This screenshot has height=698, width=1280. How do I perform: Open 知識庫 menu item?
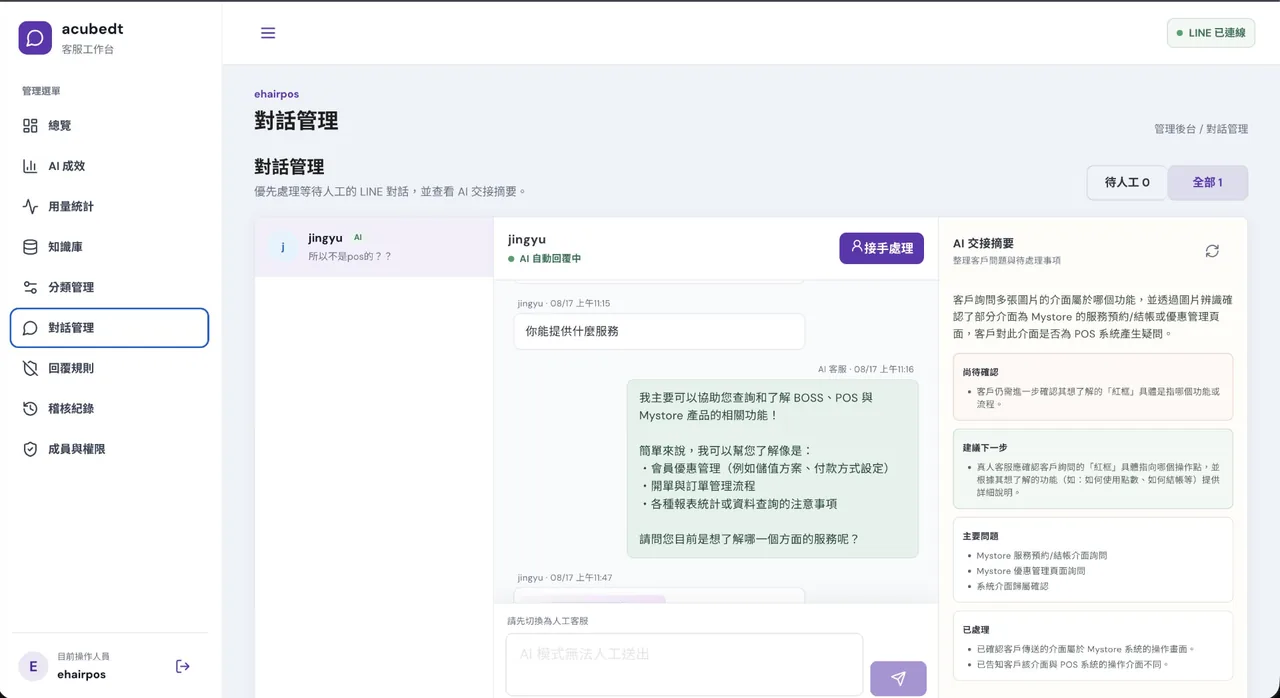coord(109,247)
